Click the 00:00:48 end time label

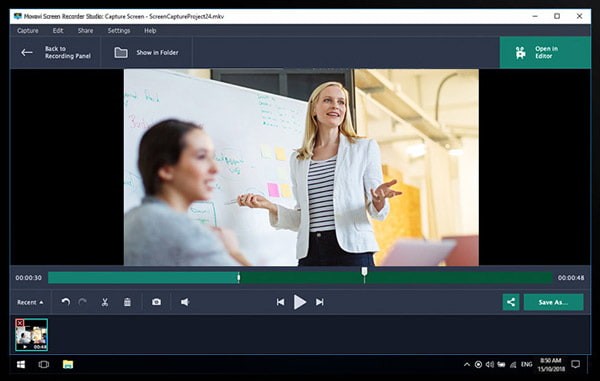click(x=571, y=278)
